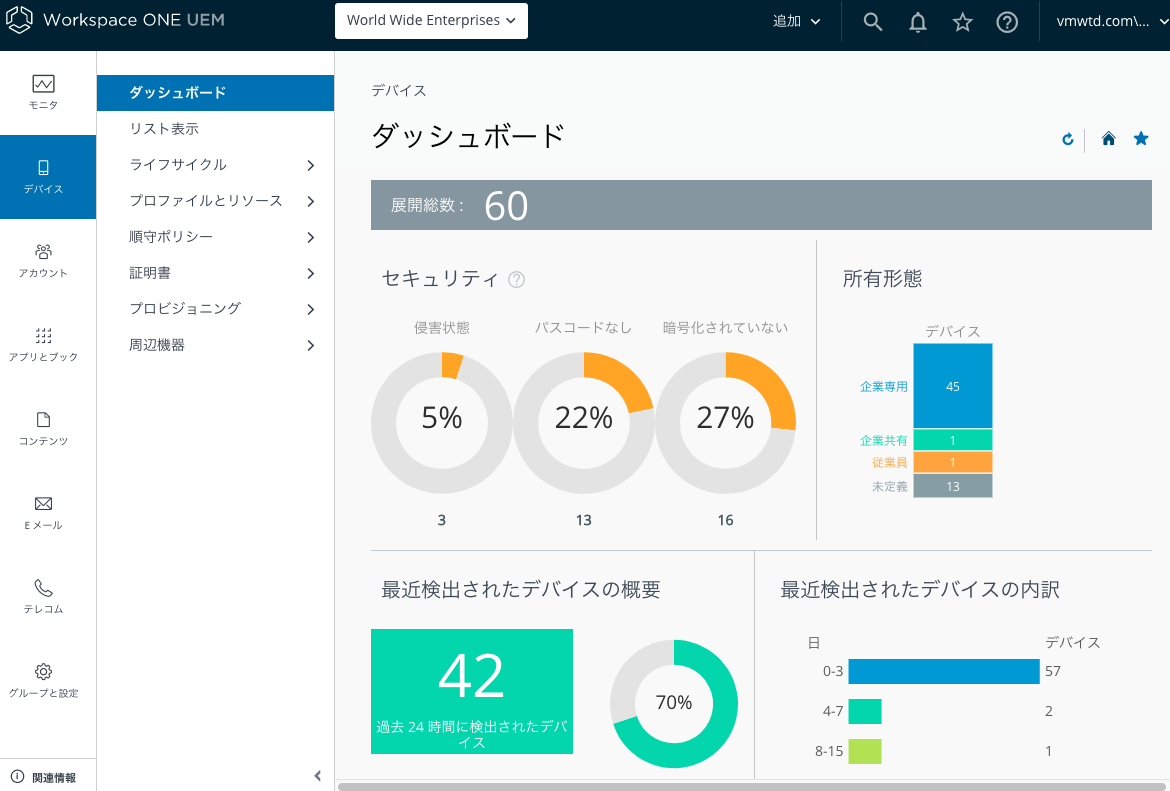1170x791 pixels.
Task: Open the アカウント accounts section
Action: (x=43, y=260)
